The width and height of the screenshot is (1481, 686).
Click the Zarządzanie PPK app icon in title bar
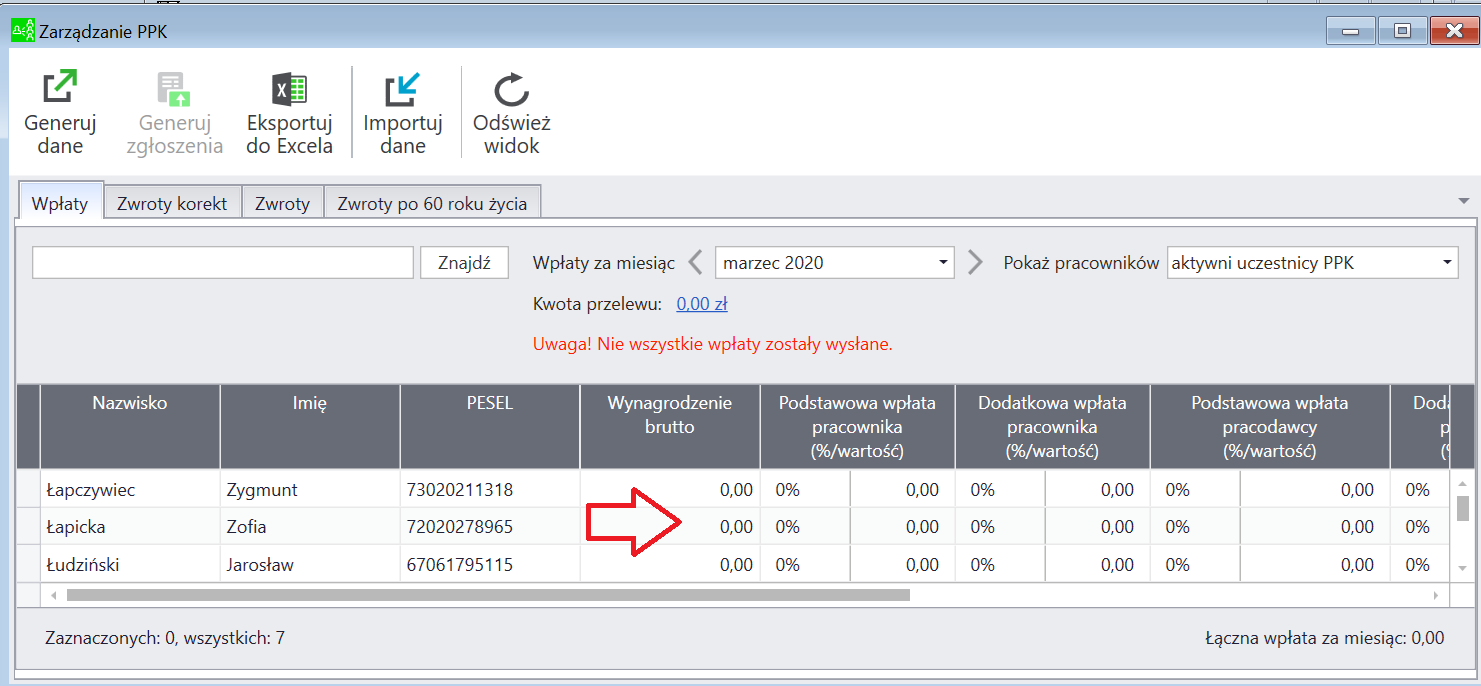coord(22,31)
